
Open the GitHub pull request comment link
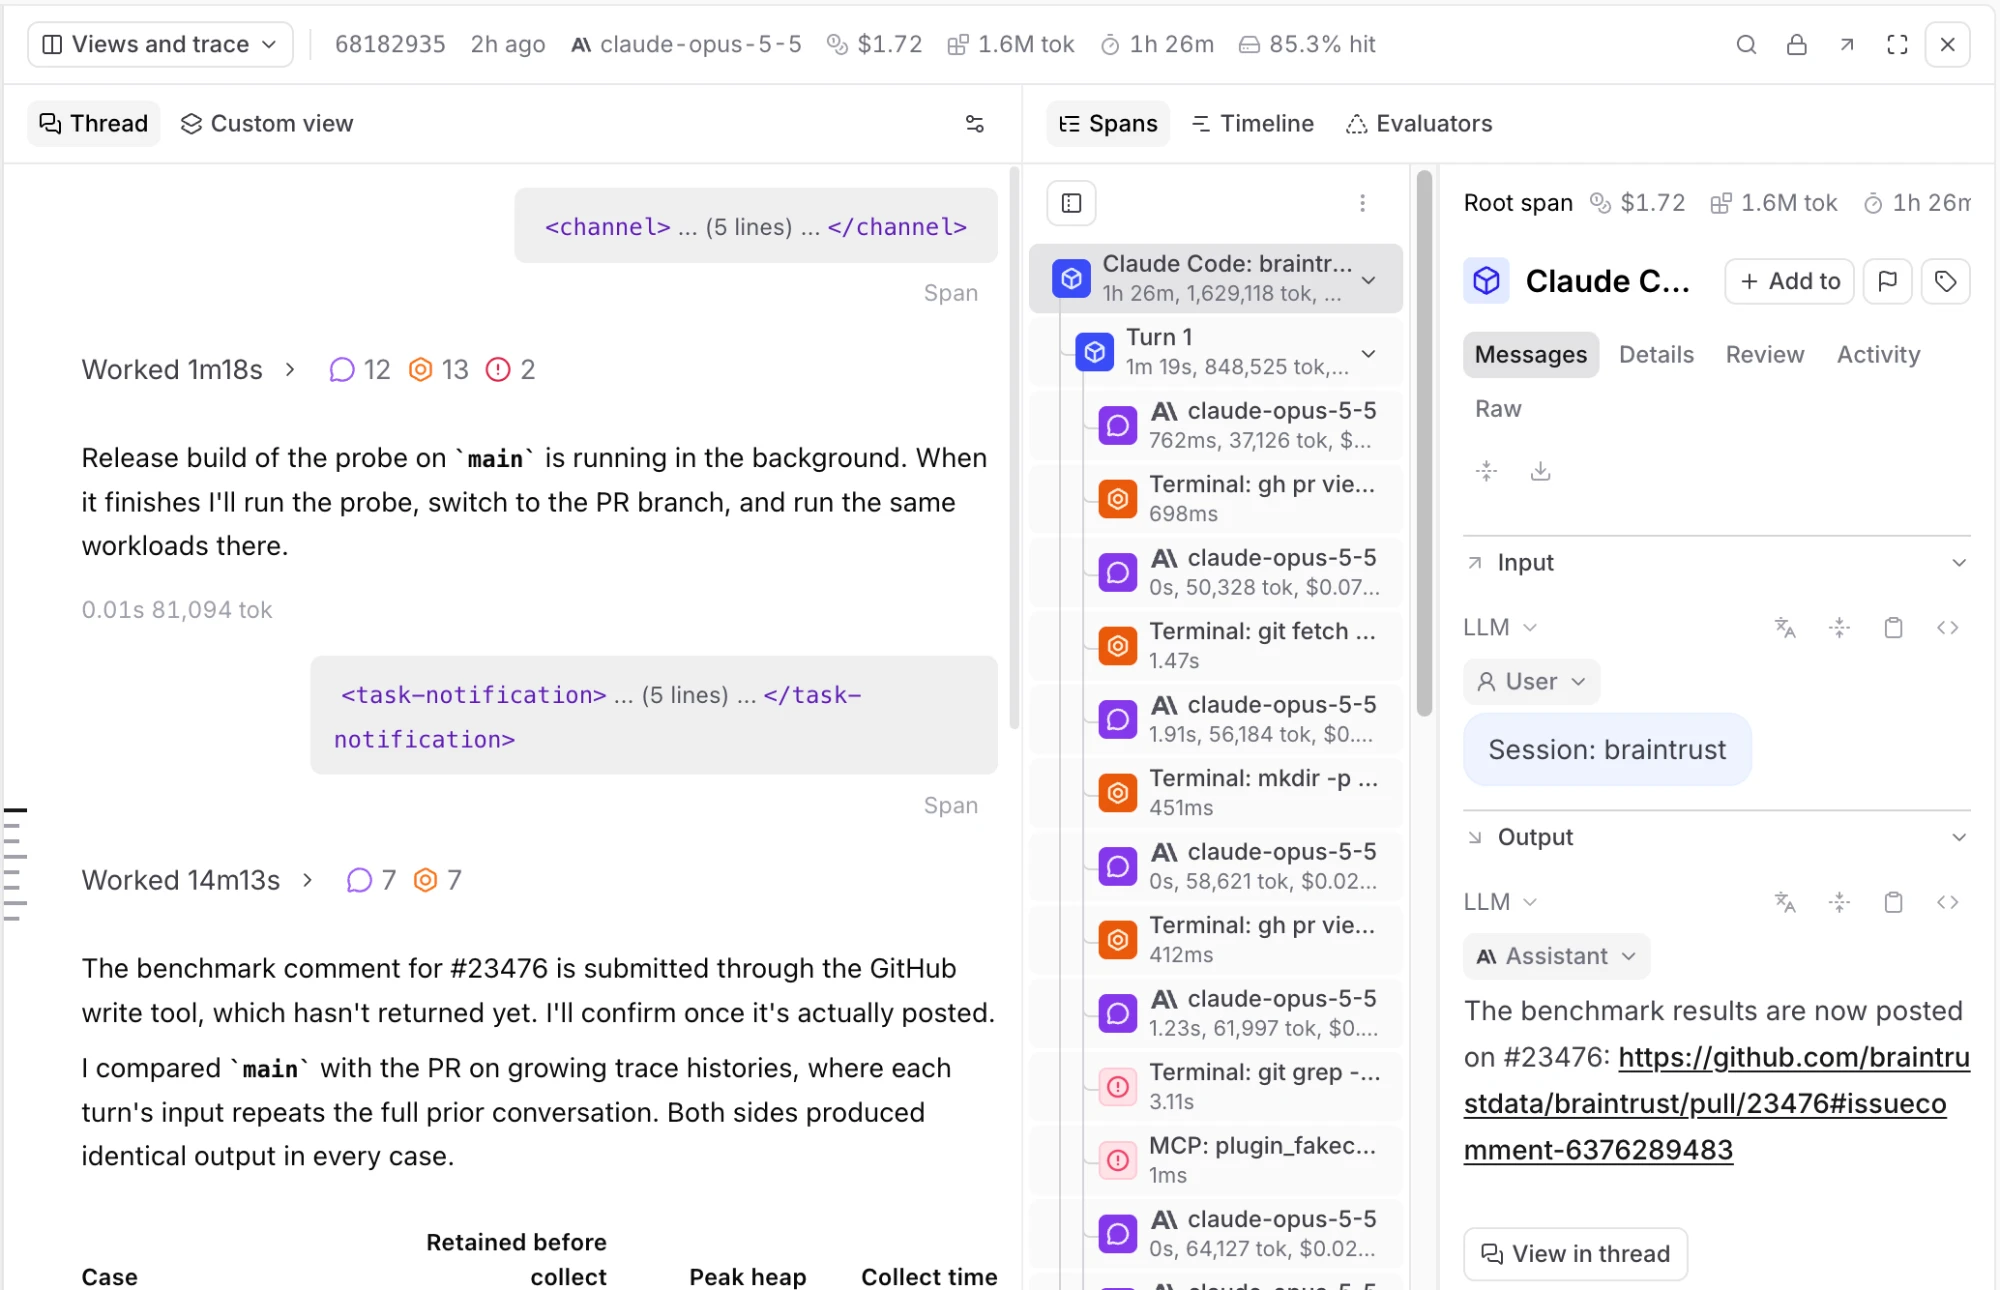click(x=1716, y=1104)
